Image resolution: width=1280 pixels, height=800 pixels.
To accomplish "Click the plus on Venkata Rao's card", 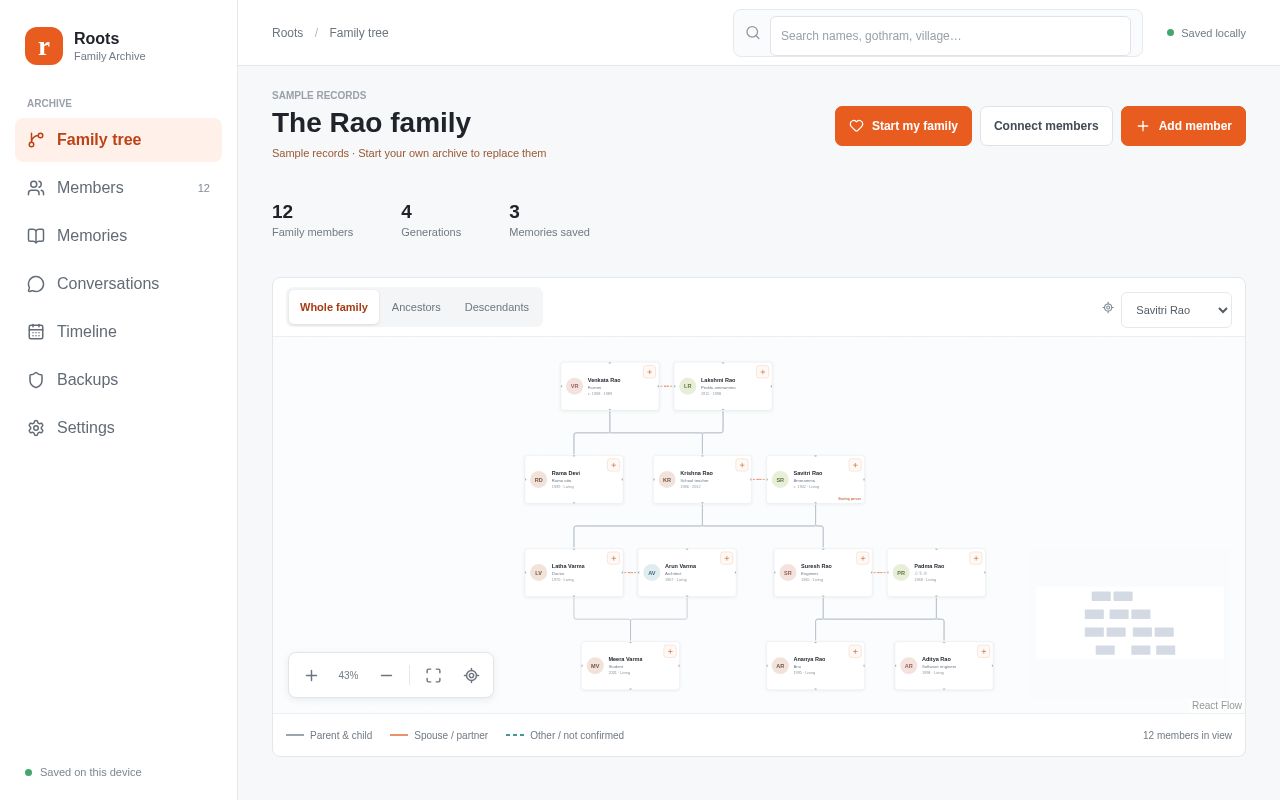I will pos(649,372).
